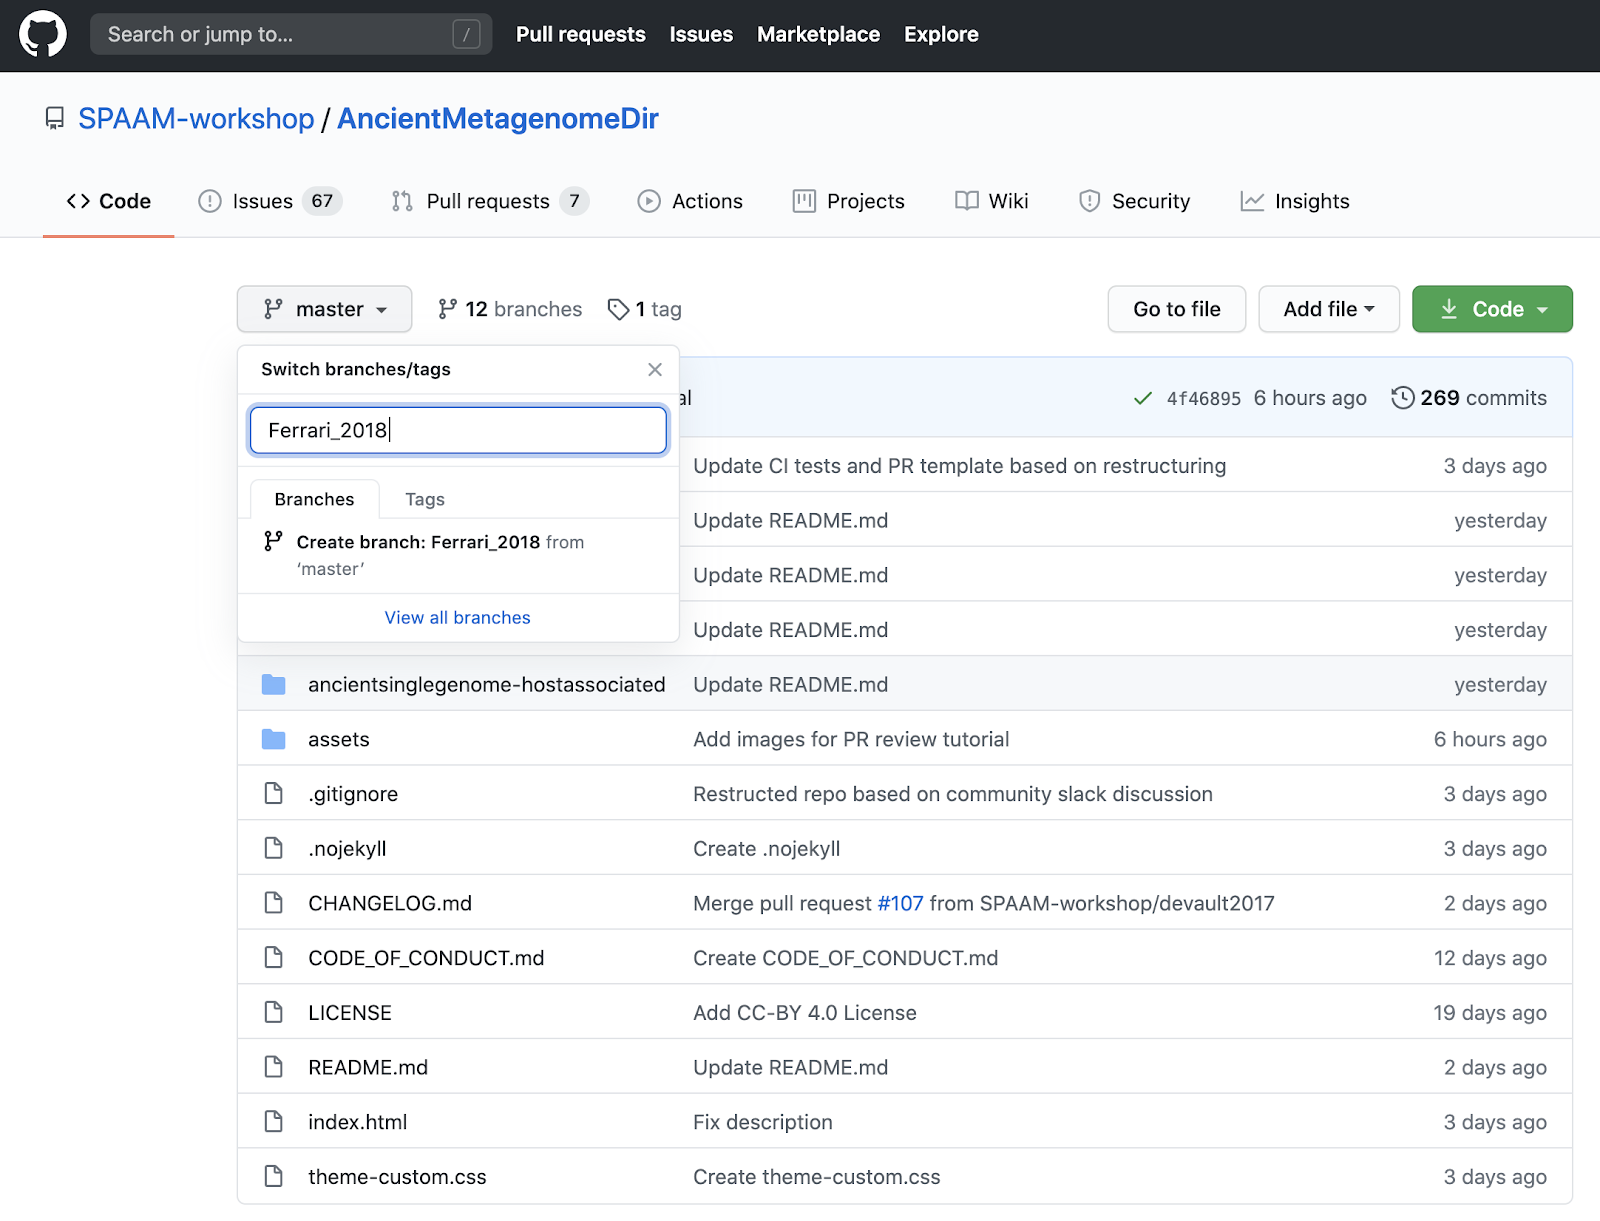Screen dimensions: 1600x1221
Task: Click the Insights graph icon
Action: [x=1252, y=202]
